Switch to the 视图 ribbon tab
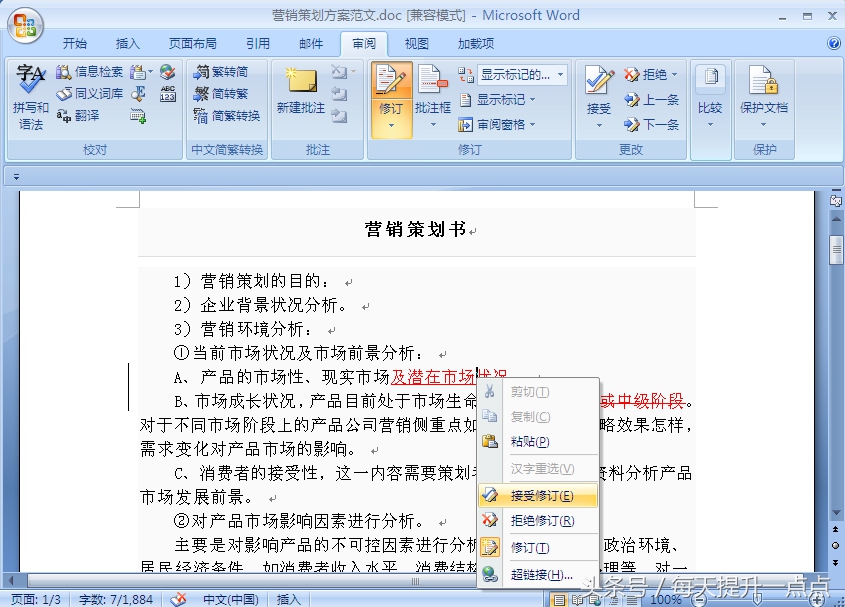Screen dimensions: 845x607 (417, 43)
